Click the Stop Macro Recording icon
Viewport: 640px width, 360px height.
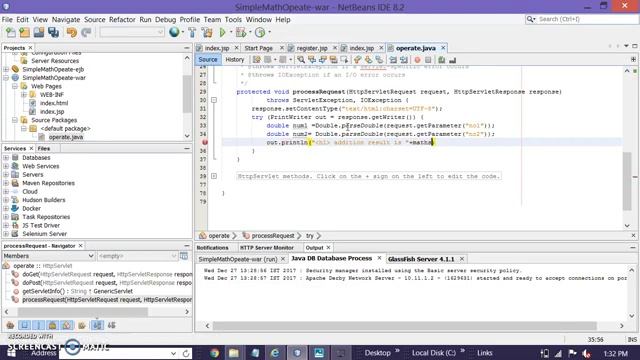(428, 60)
